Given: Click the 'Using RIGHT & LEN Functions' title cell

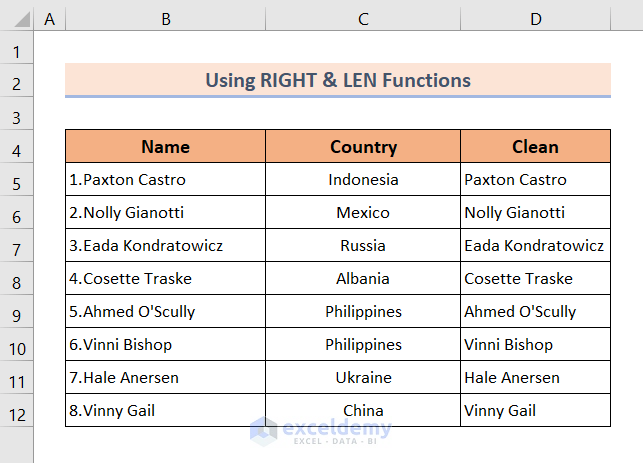Looking at the screenshot, I should 338,80.
